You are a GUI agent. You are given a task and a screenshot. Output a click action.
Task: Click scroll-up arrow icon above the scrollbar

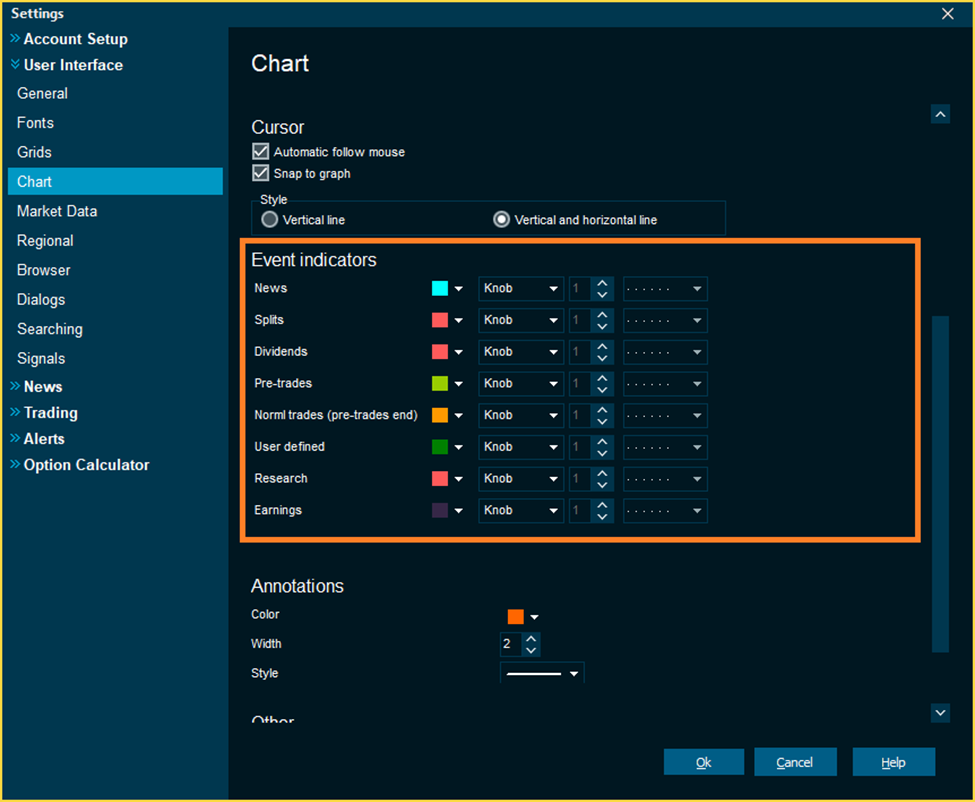point(940,114)
